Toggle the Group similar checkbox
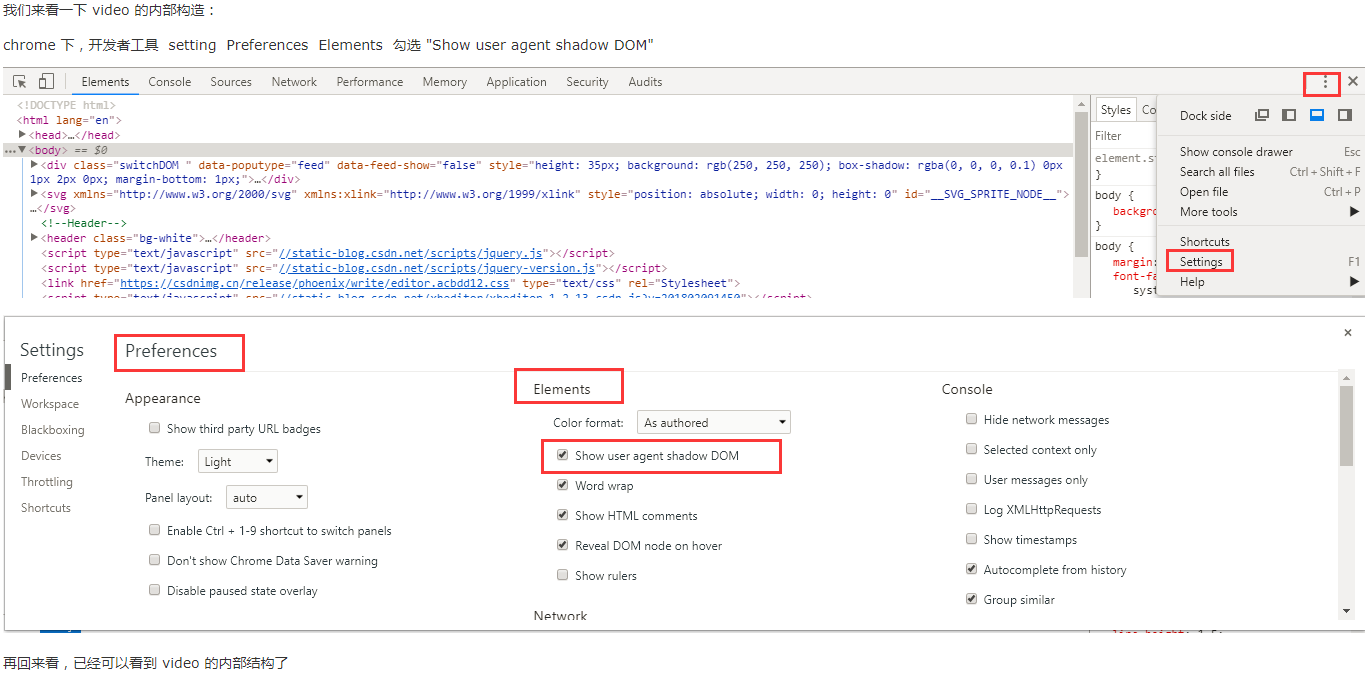1365x673 pixels. pyautogui.click(x=971, y=599)
